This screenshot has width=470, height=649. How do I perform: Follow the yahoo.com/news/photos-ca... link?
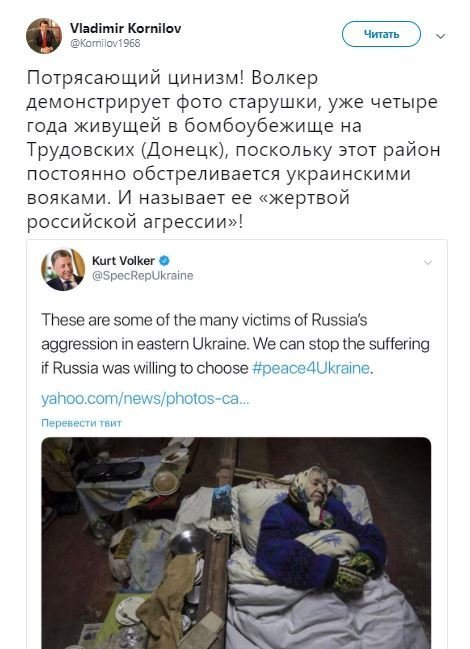coord(145,399)
